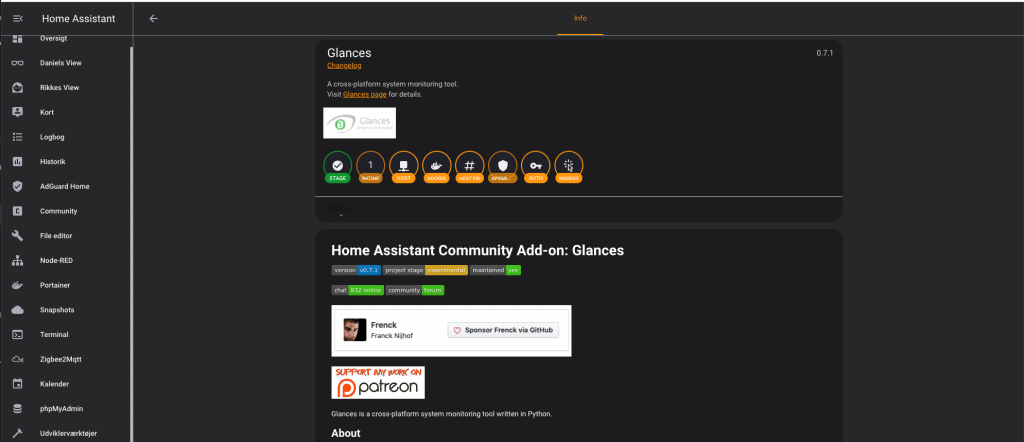Screen dimensions: 1024x442
Task: Click the About heading text
Action: pyautogui.click(x=345, y=433)
